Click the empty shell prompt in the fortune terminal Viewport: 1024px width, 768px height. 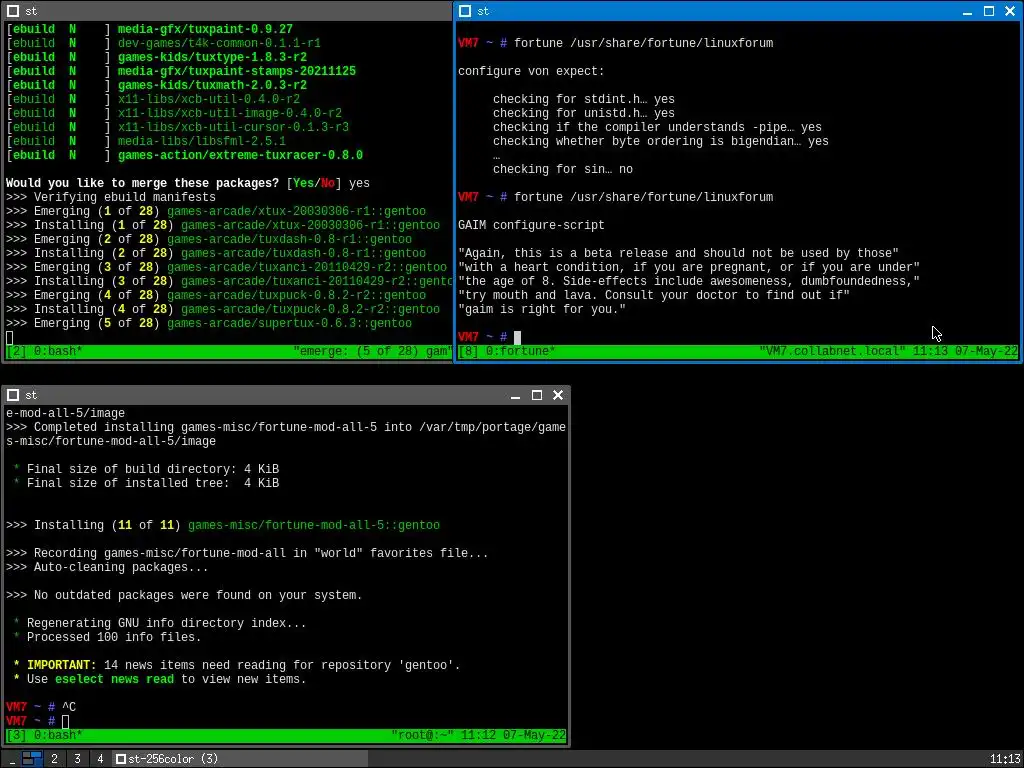coord(490,337)
